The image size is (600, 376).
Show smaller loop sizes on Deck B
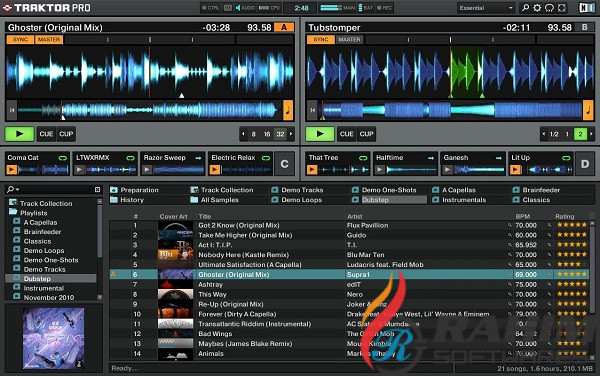(544, 134)
